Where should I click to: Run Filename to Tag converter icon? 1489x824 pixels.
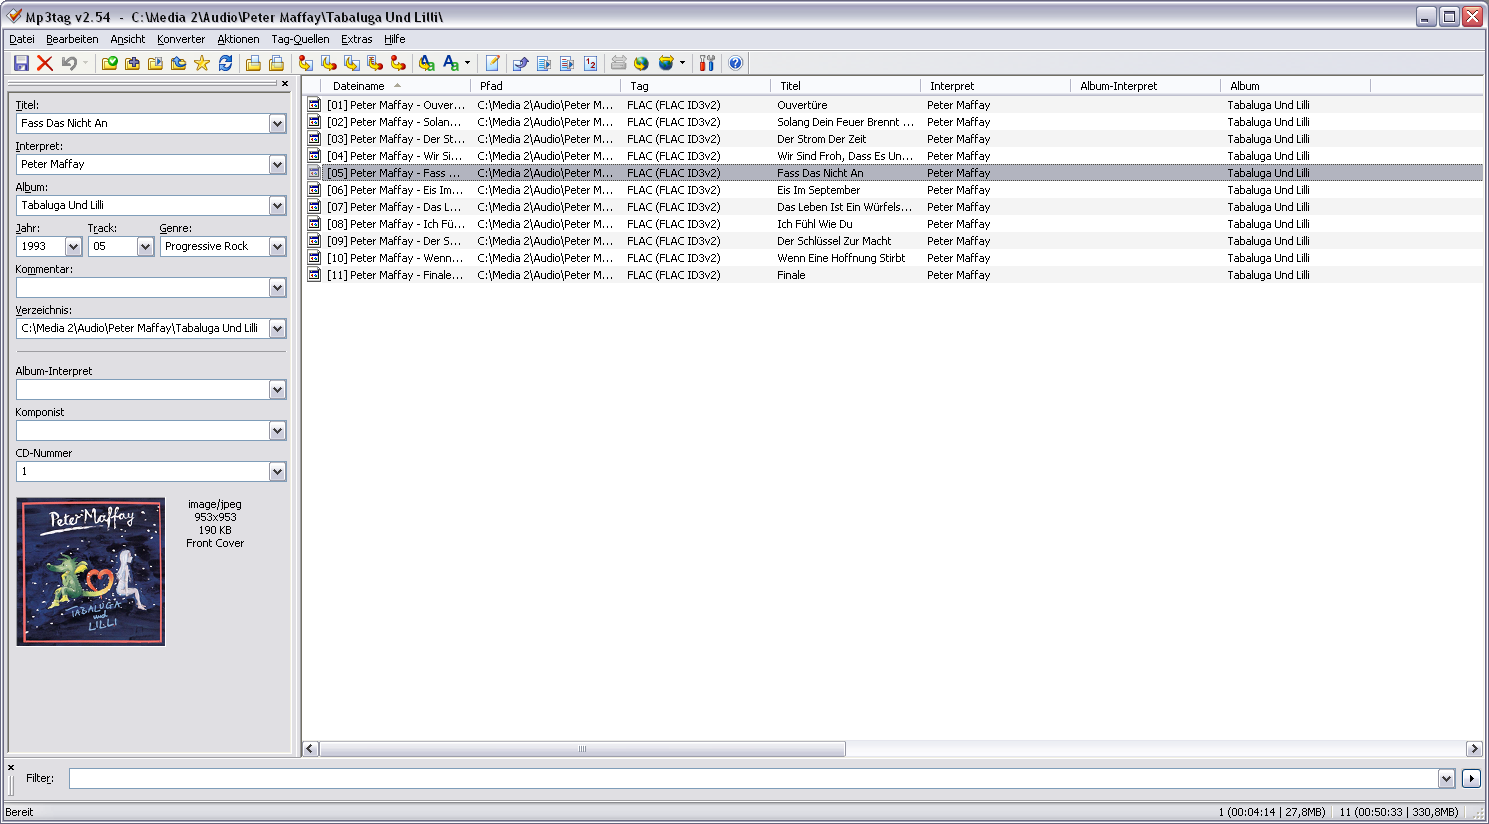tap(328, 63)
